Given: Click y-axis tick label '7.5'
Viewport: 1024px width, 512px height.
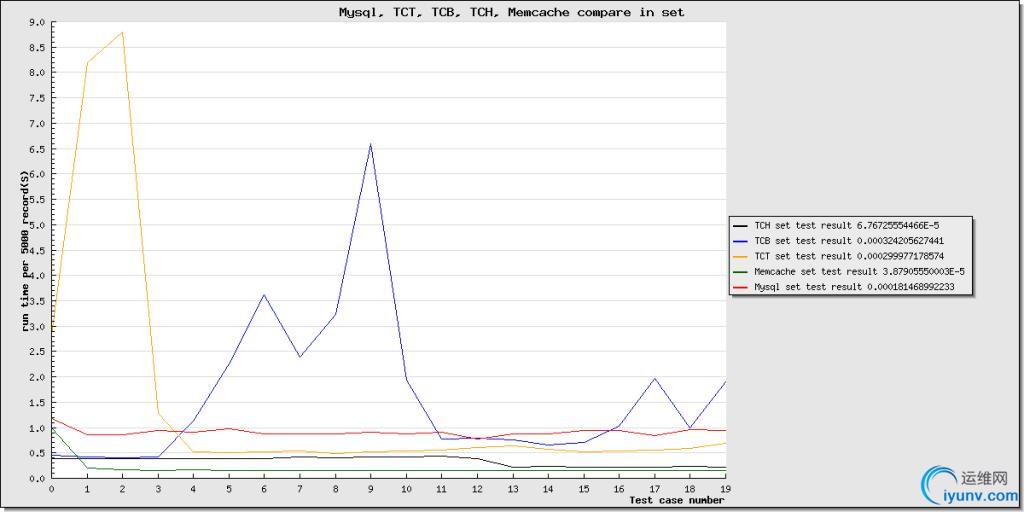Looking at the screenshot, I should (x=38, y=98).
